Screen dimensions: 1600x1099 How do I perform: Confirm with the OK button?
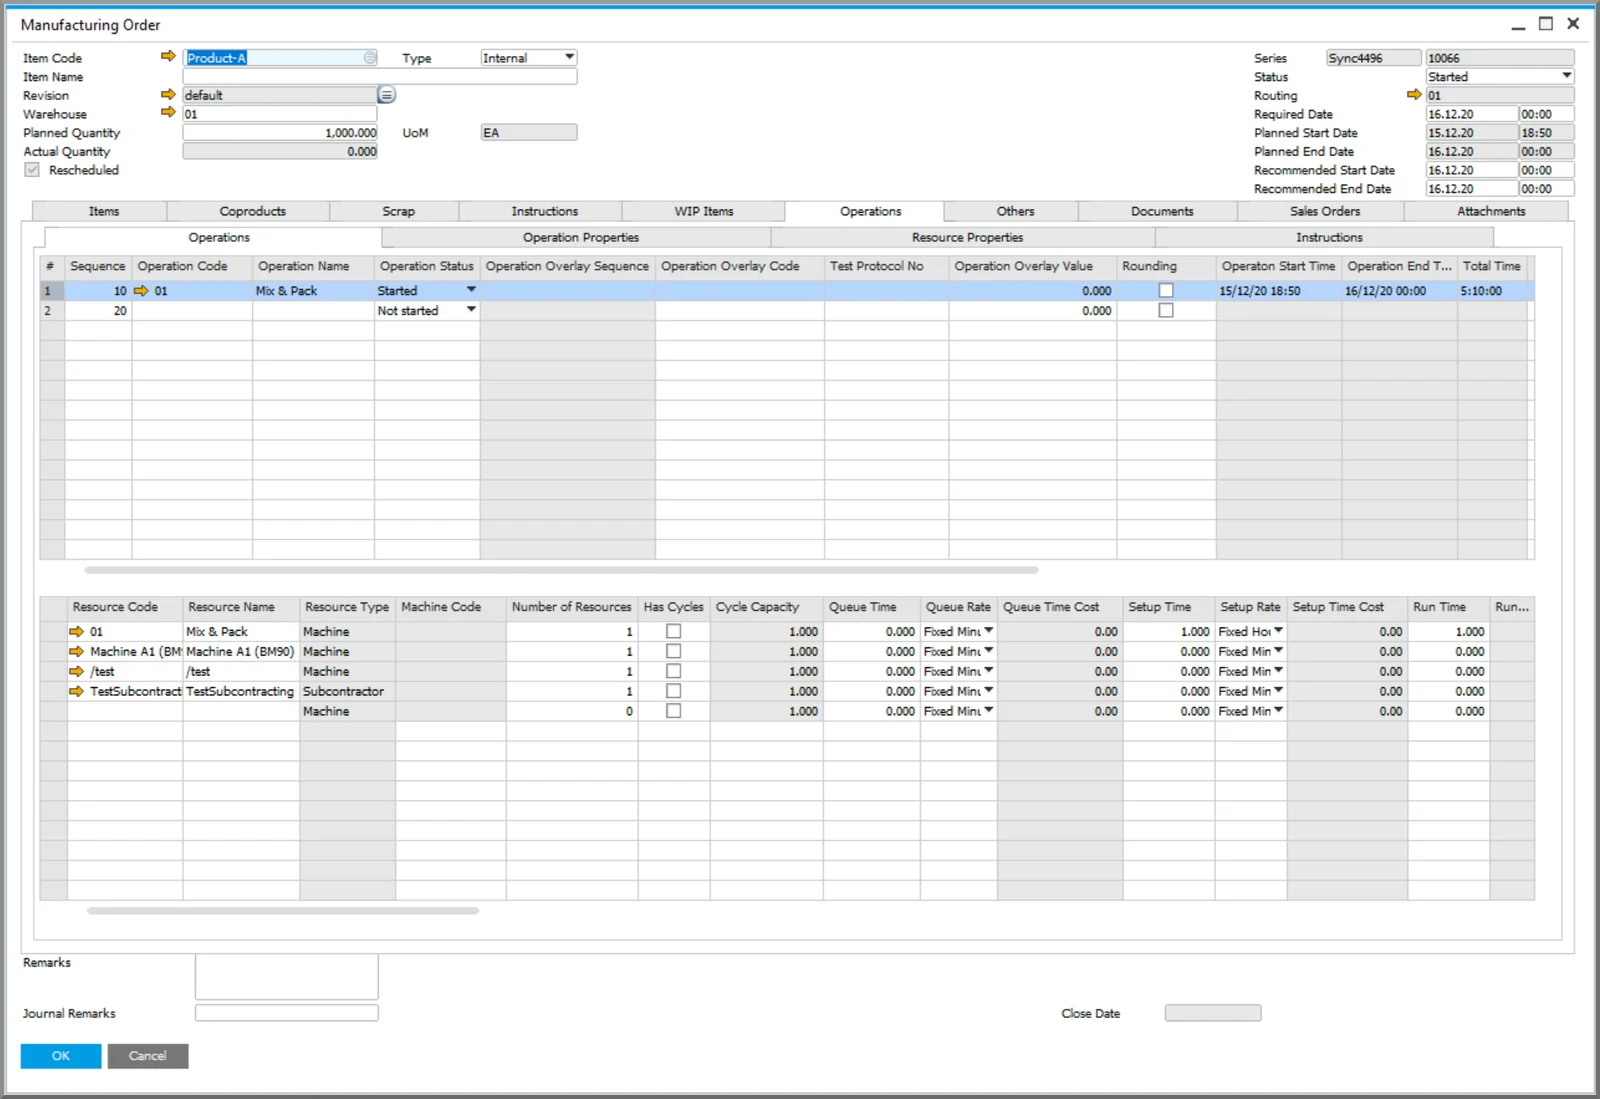tap(61, 1056)
